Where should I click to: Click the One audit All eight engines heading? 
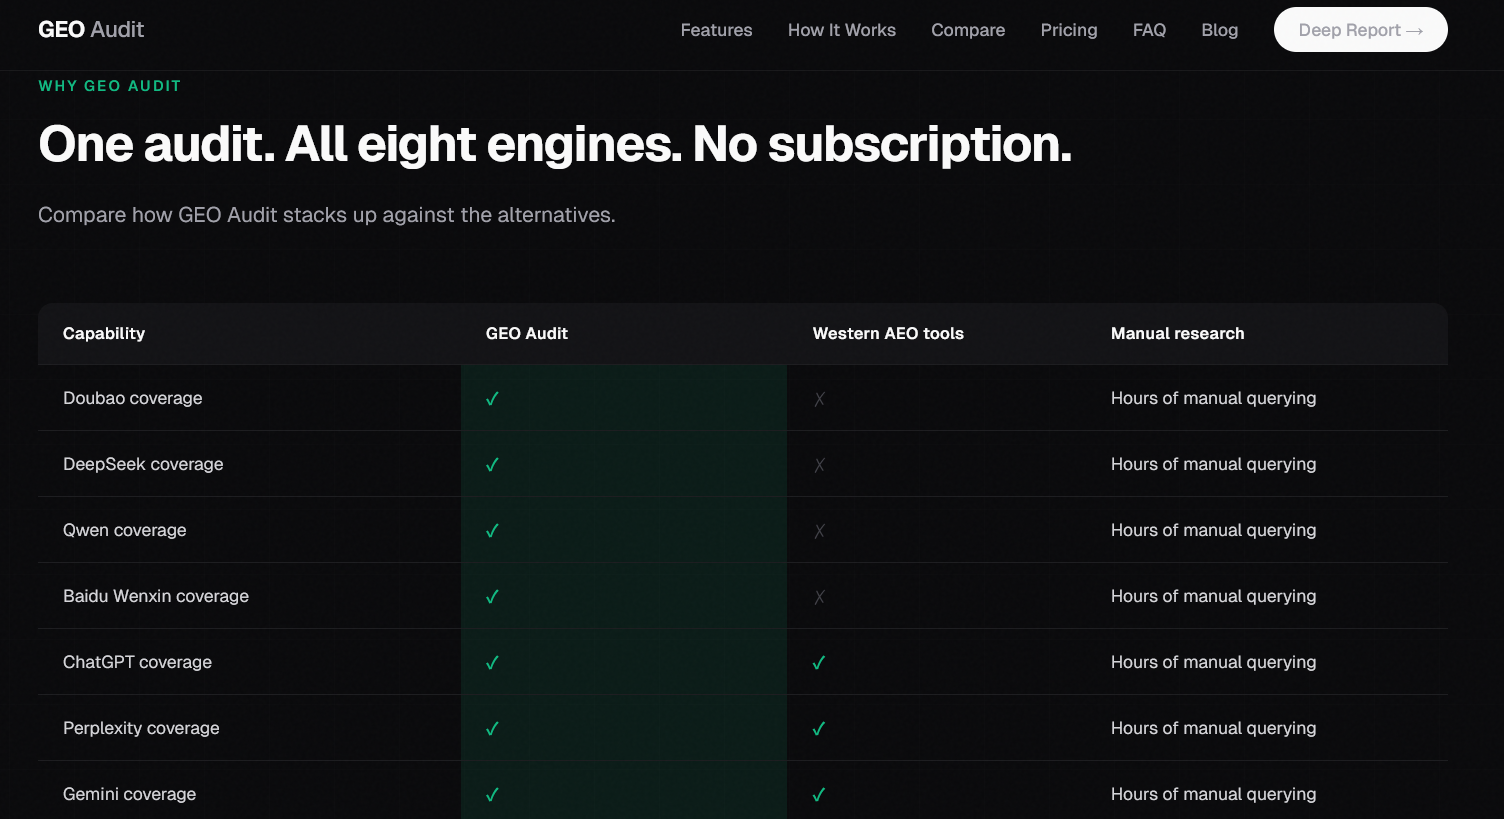coord(555,145)
